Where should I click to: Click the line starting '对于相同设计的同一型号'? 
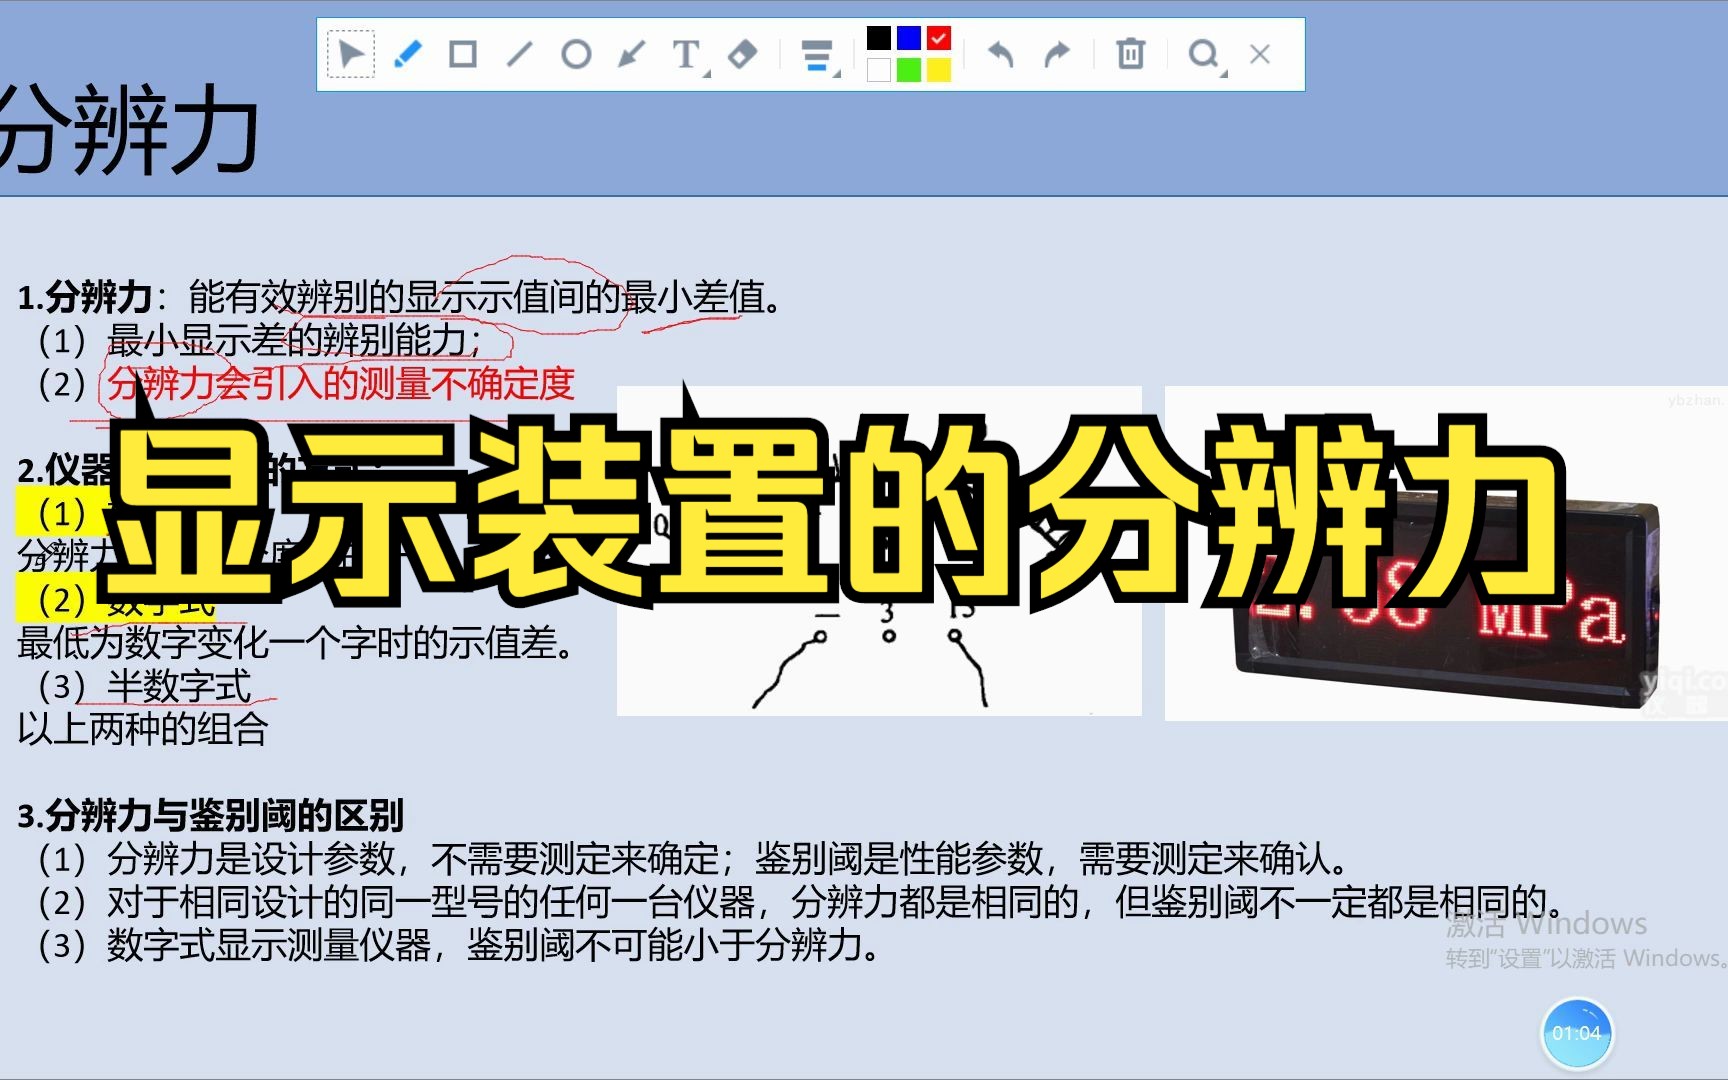[x=801, y=902]
